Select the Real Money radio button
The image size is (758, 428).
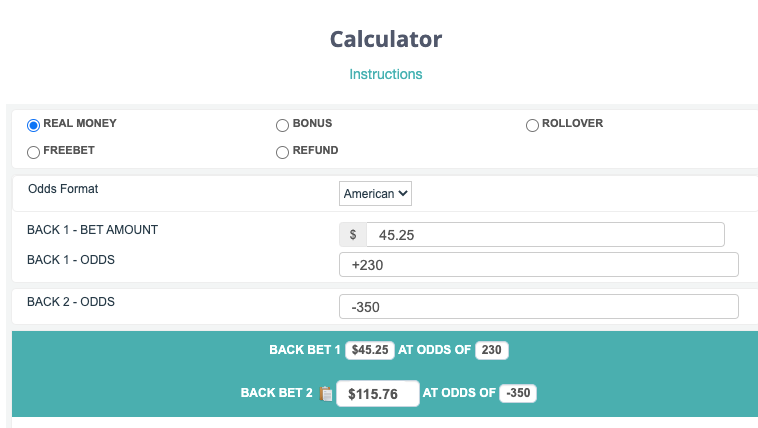pyautogui.click(x=33, y=125)
